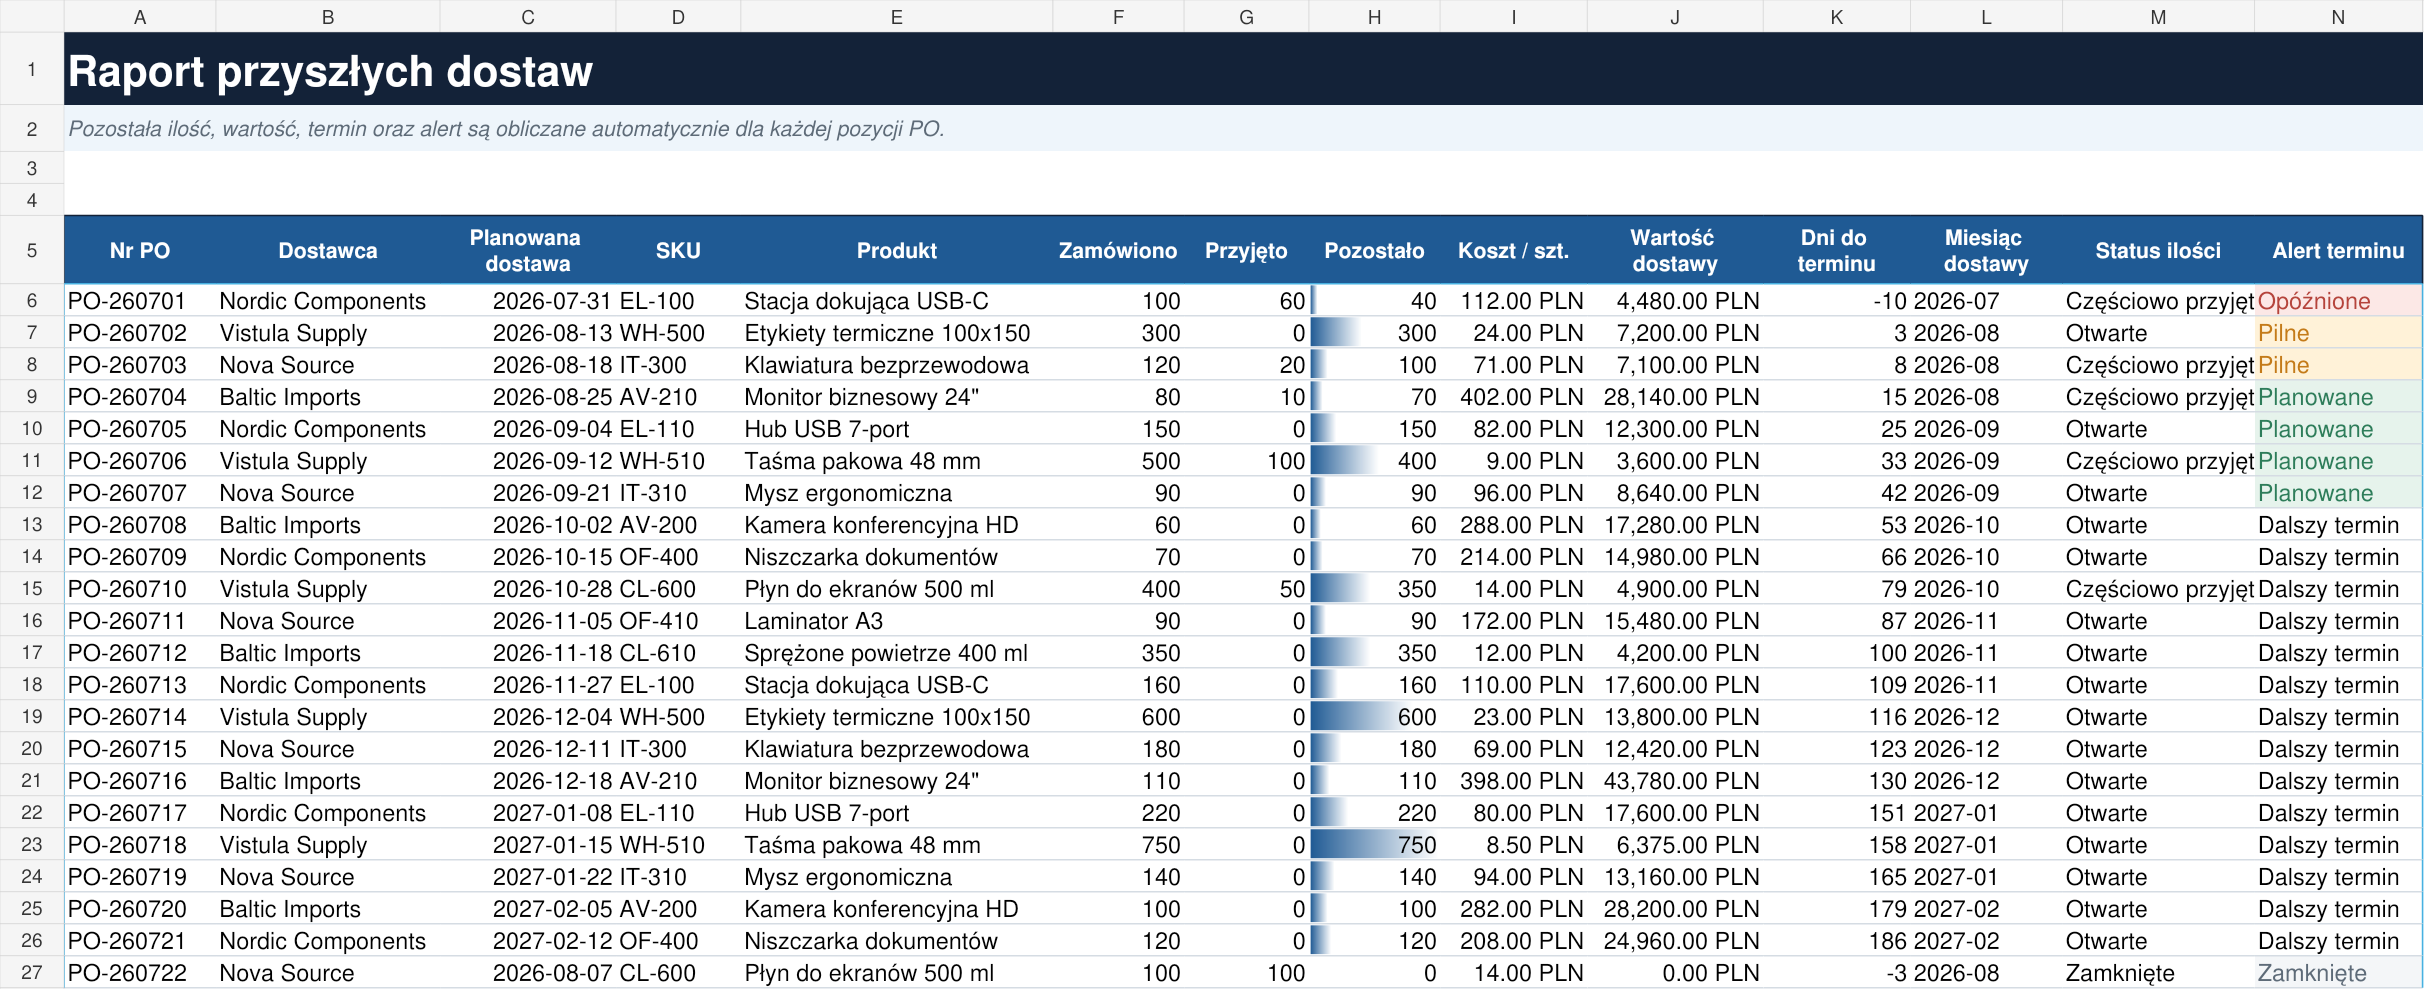The image size is (2424, 989).
Task: Select 'Częściowo przyjęt' status in PO-260710 row
Action: (2158, 589)
